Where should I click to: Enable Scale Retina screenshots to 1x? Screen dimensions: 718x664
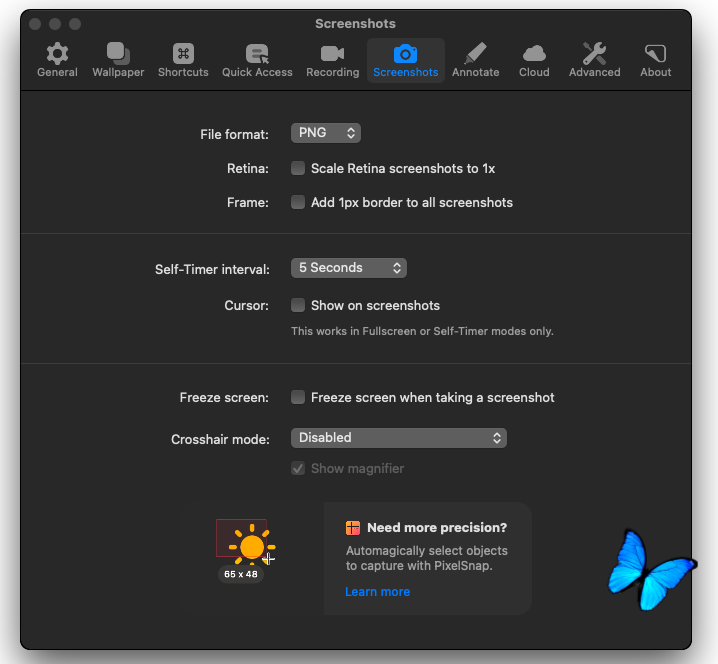pos(298,169)
